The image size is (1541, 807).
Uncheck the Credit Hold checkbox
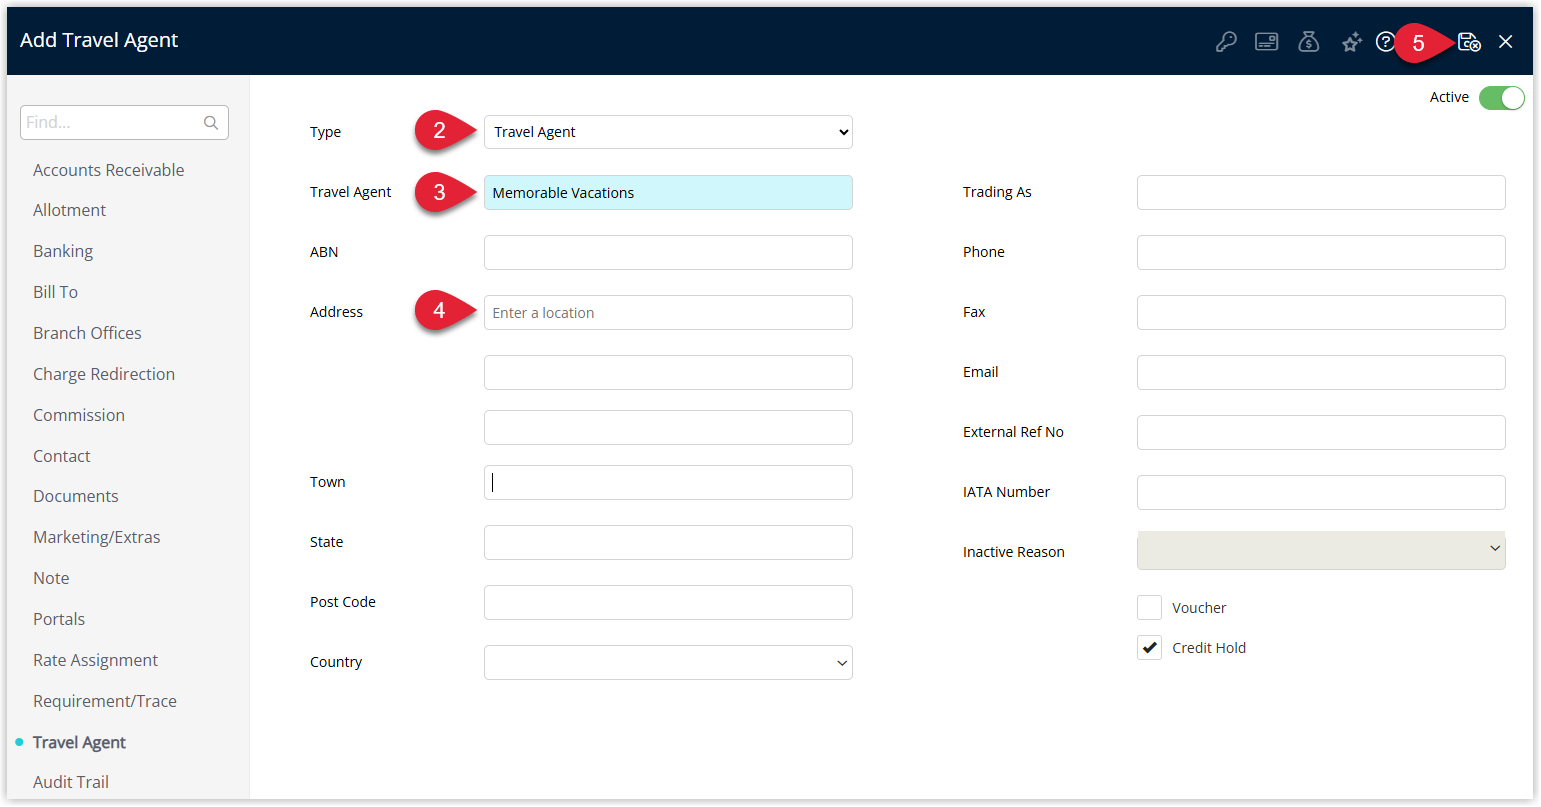tap(1150, 647)
